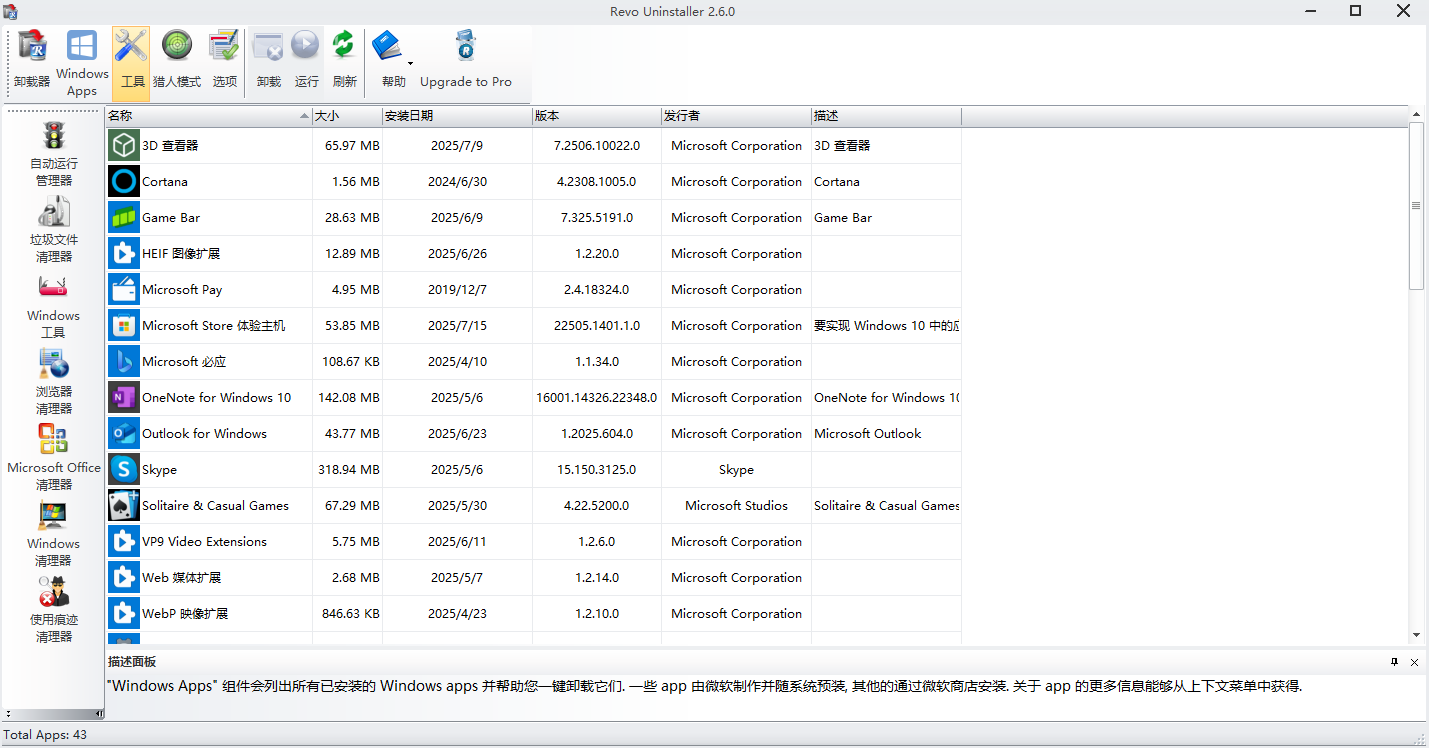This screenshot has width=1429, height=748.
Task: Open 浏览器清理器 browser cleaner
Action: coord(54,381)
